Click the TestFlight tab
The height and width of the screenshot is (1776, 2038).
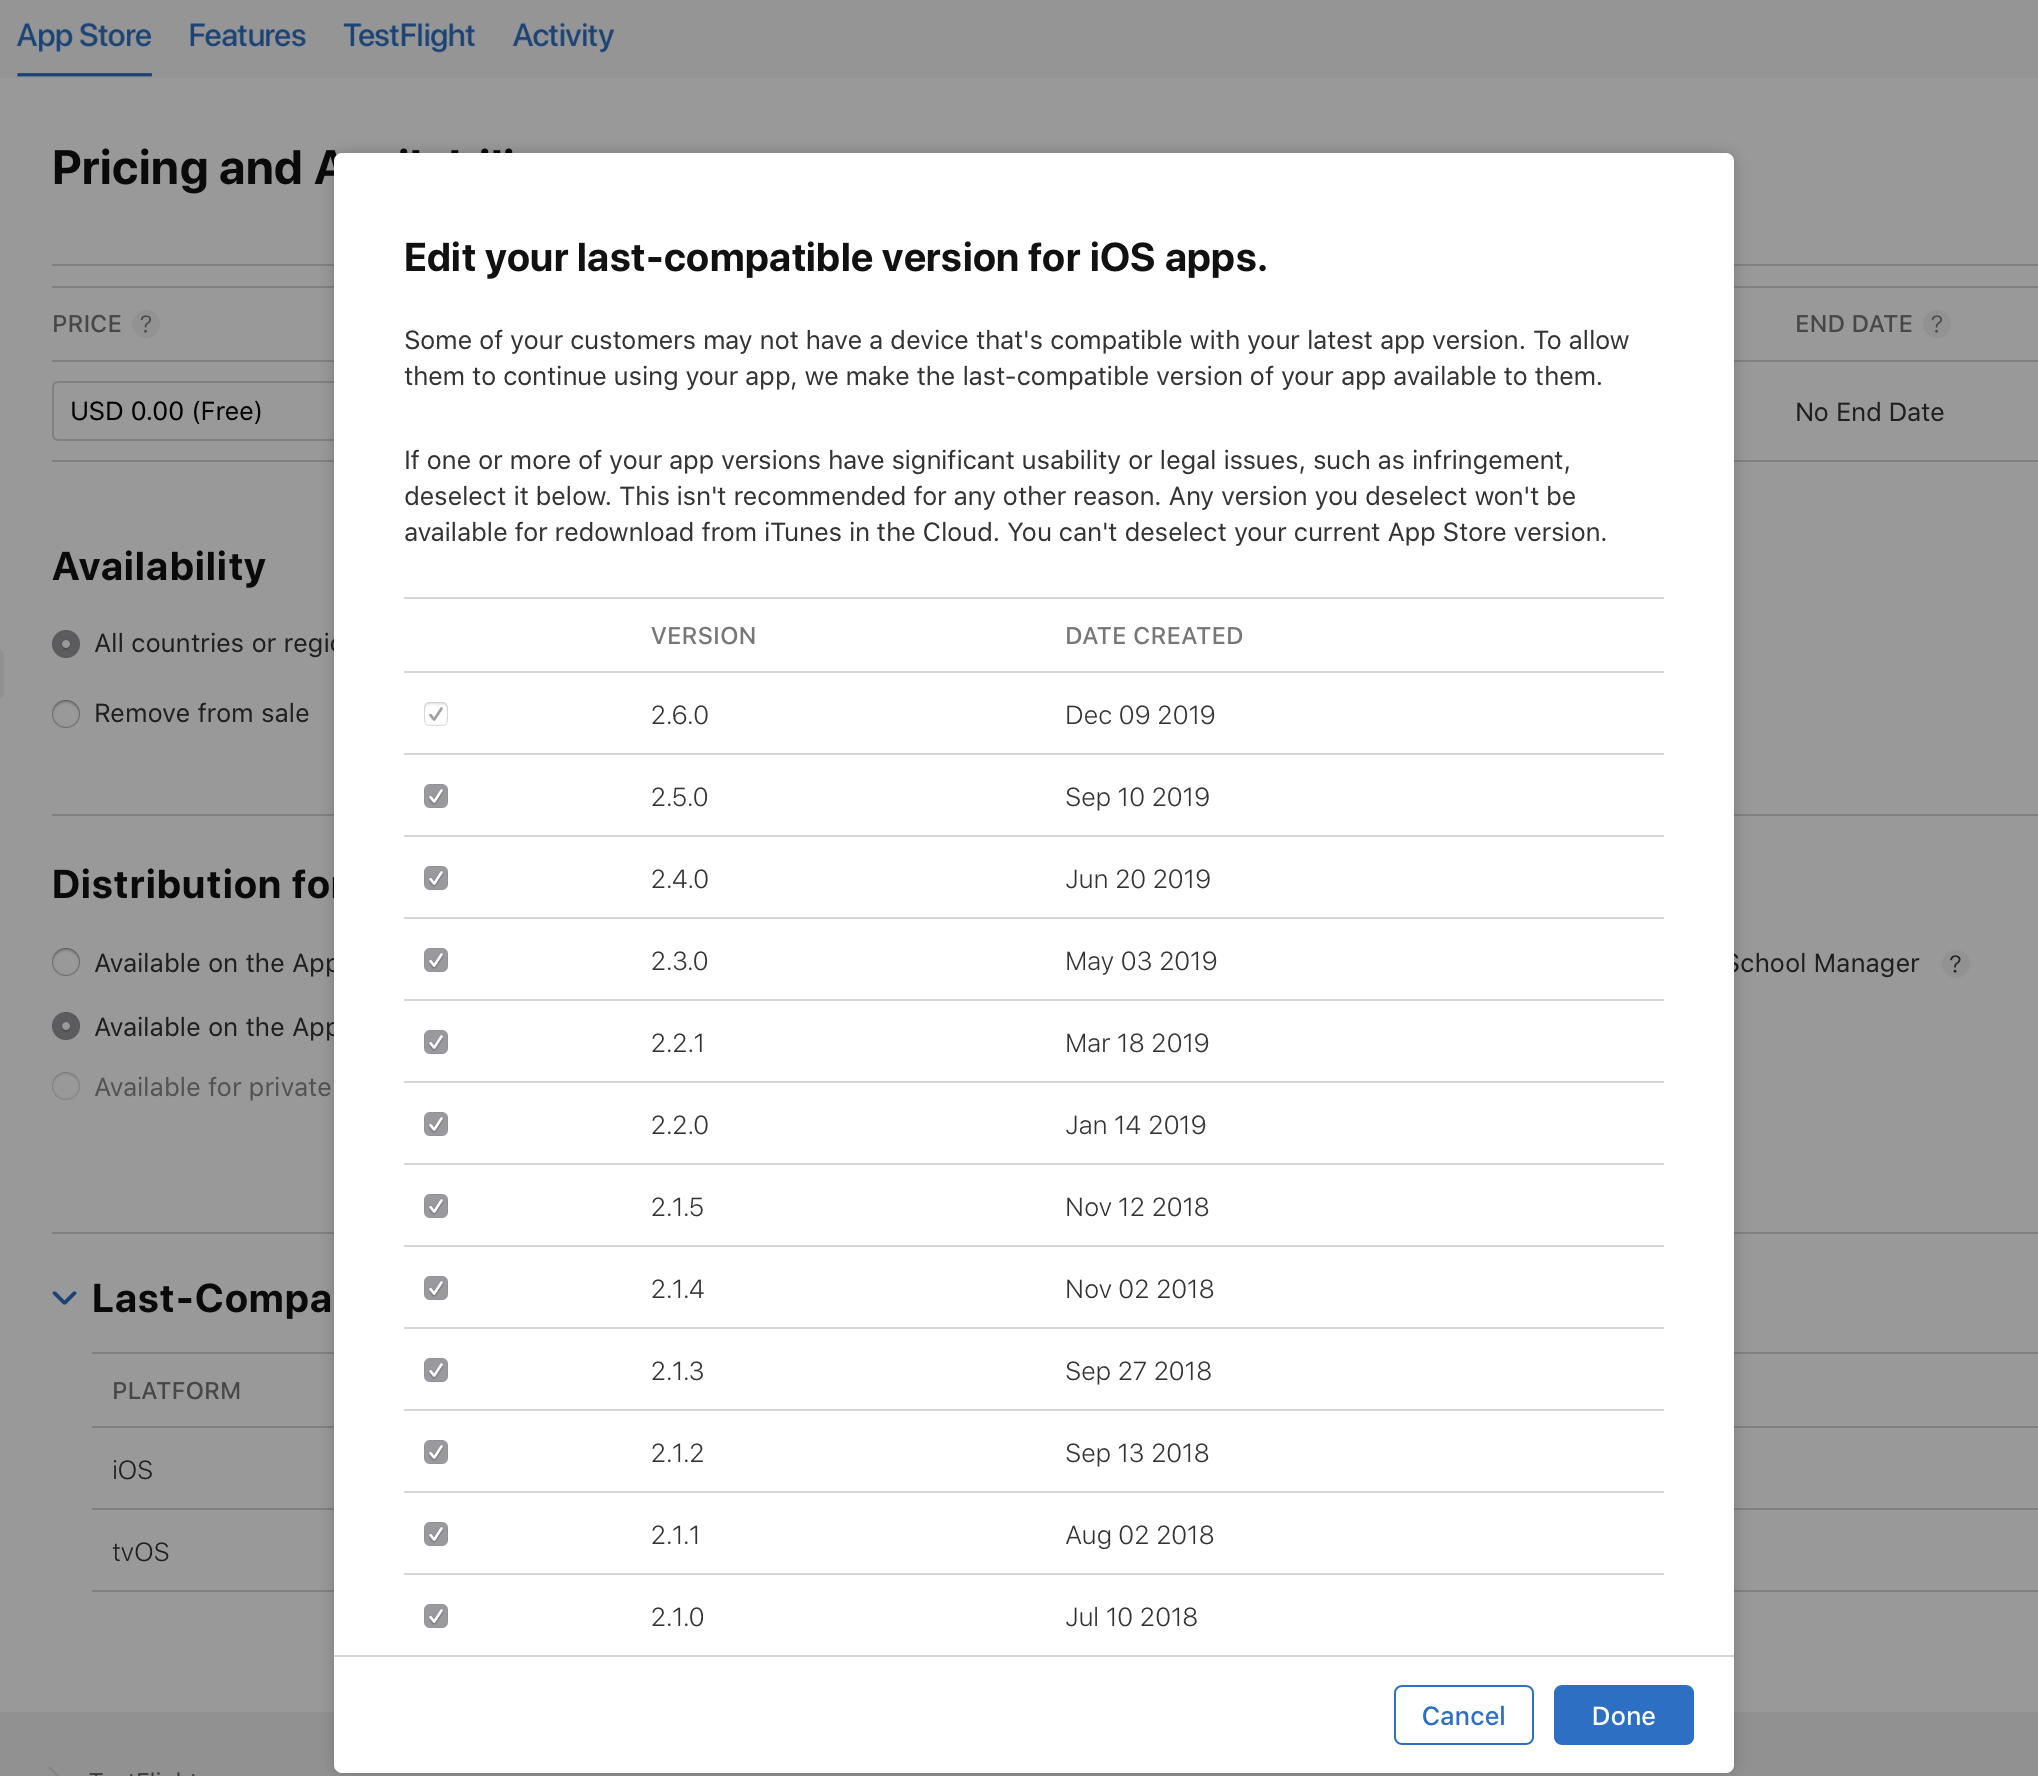(412, 35)
